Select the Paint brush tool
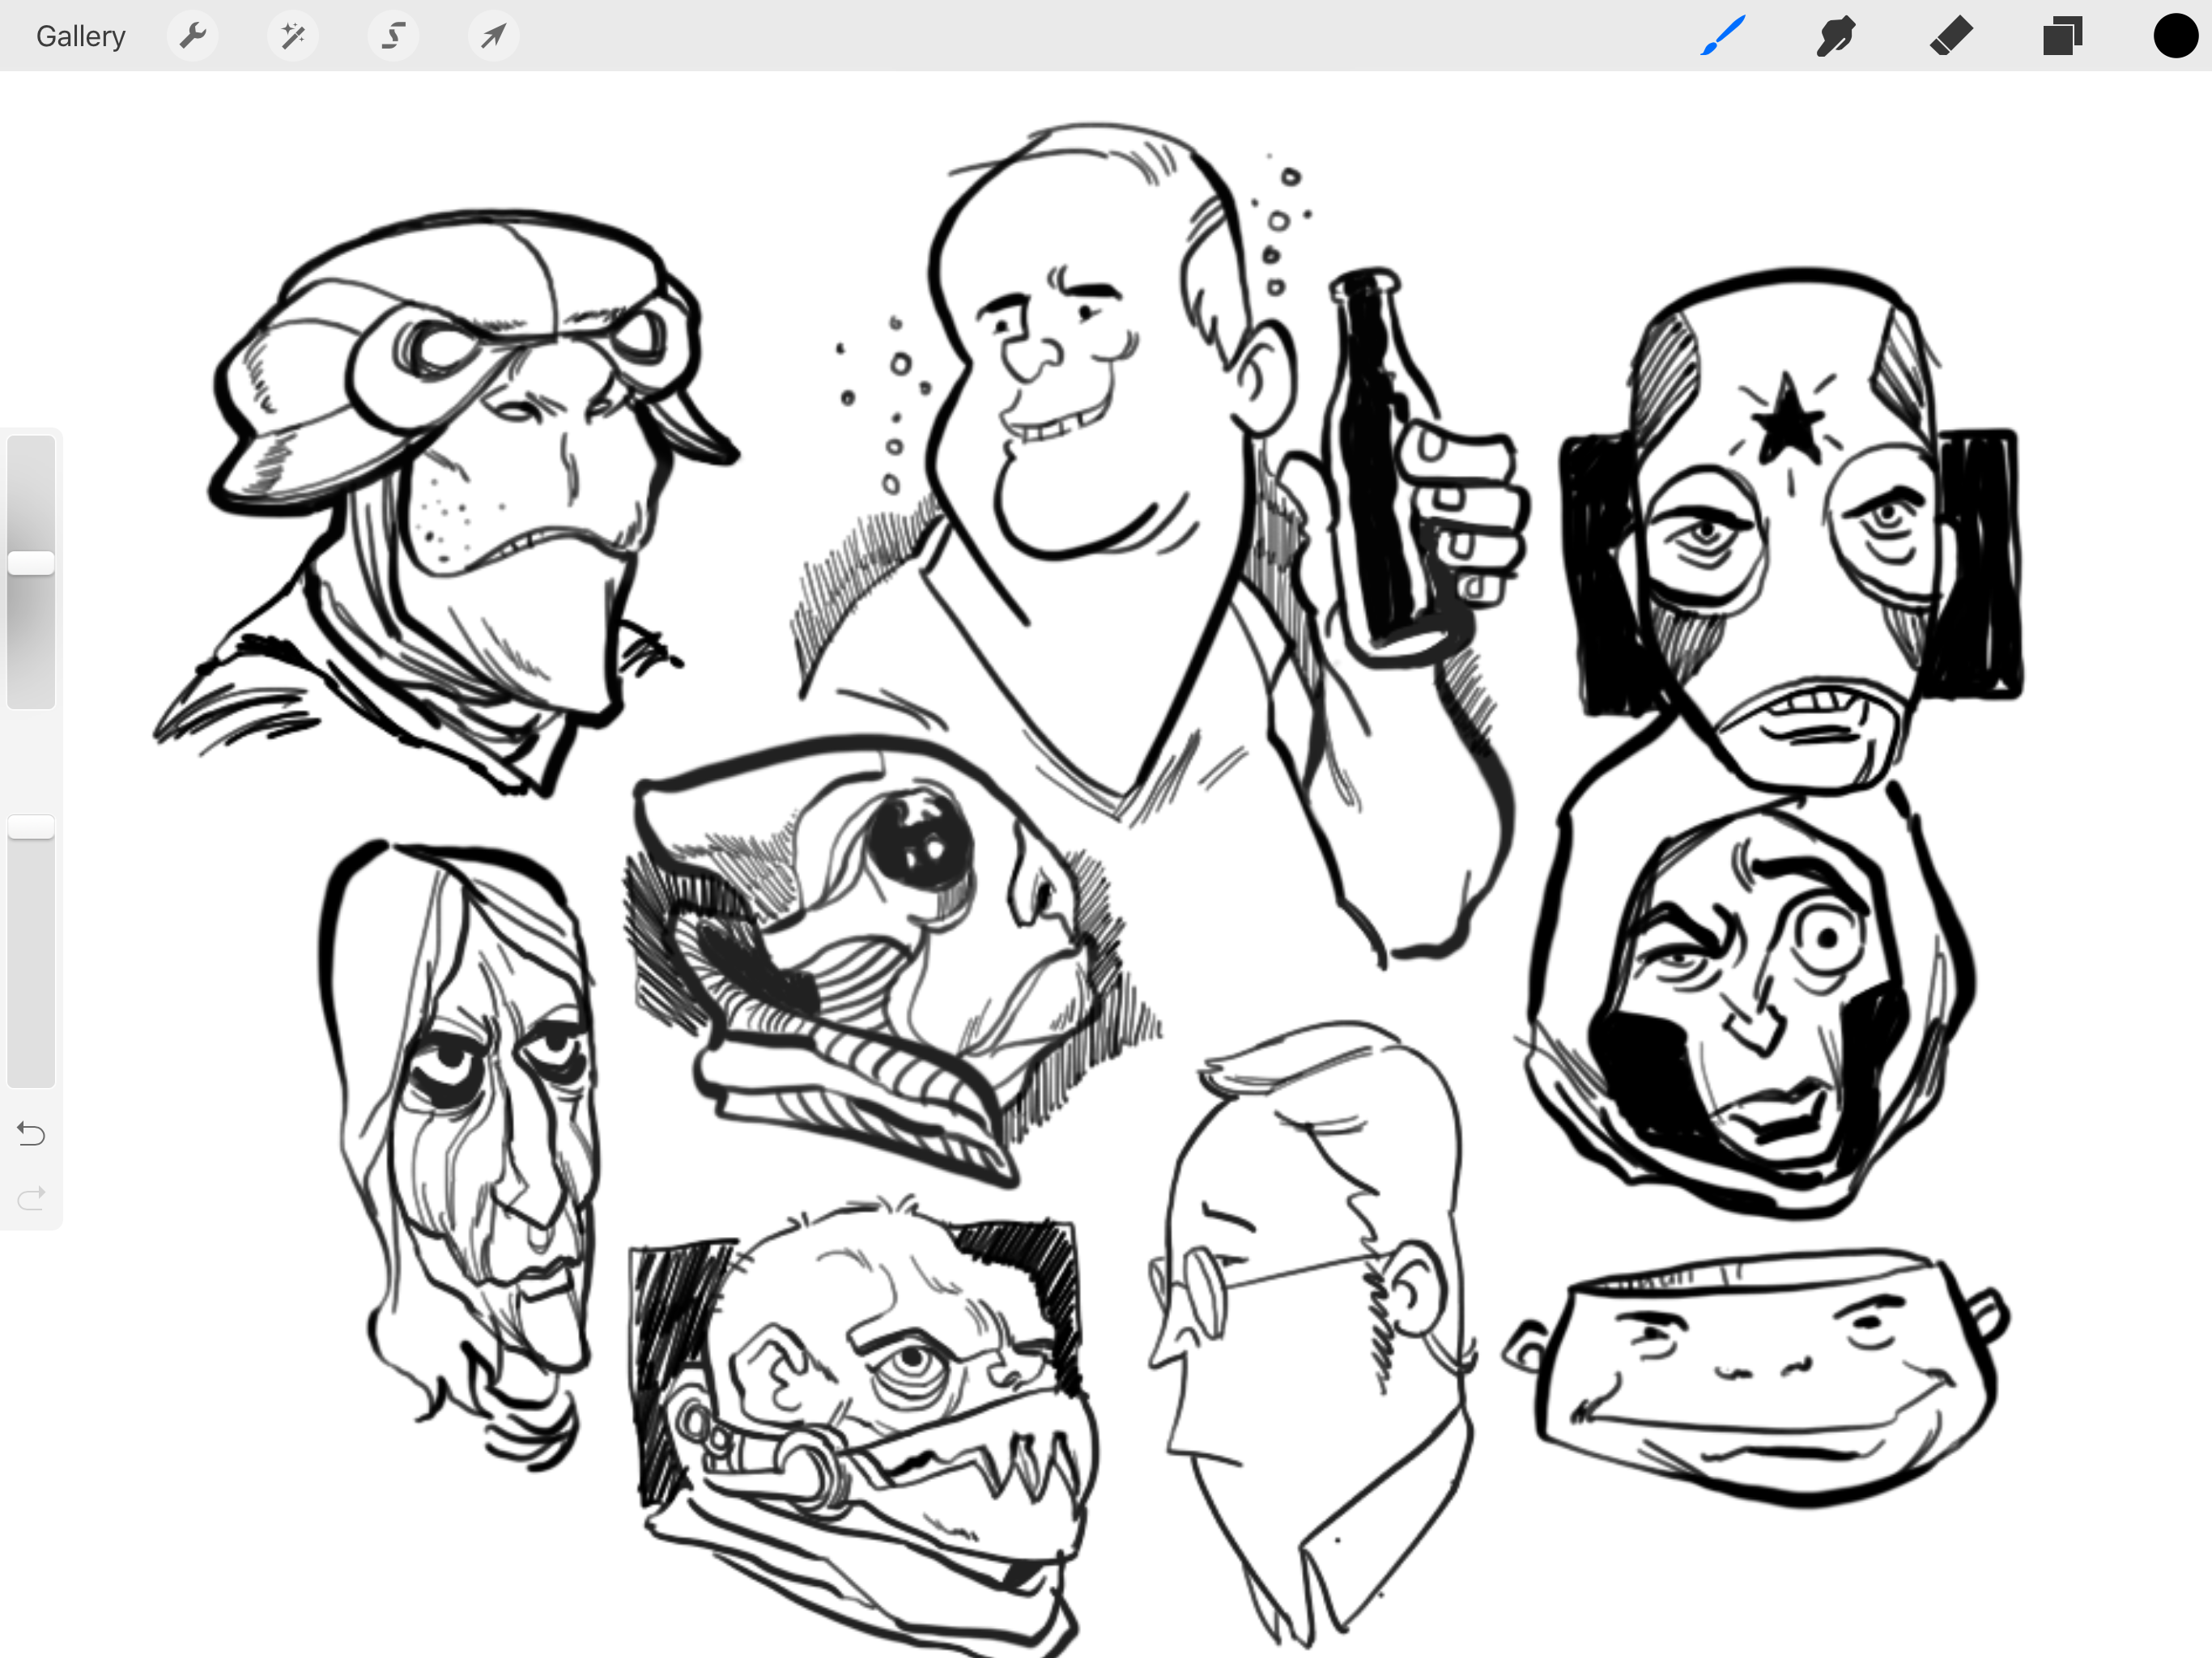The width and height of the screenshot is (2212, 1658). (1722, 37)
